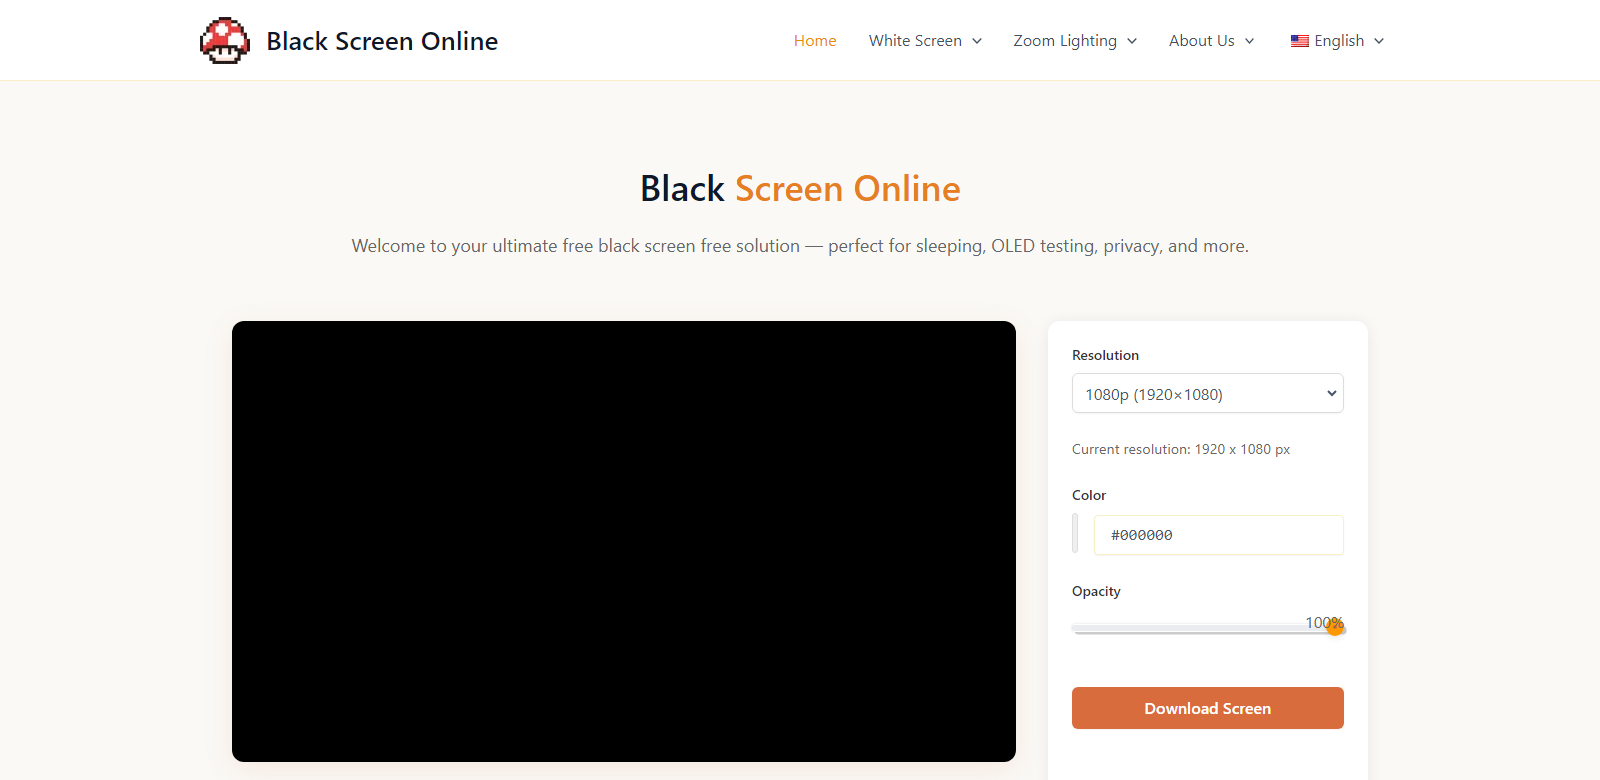Open the About Us menu item
This screenshot has width=1600, height=780.
click(1201, 41)
